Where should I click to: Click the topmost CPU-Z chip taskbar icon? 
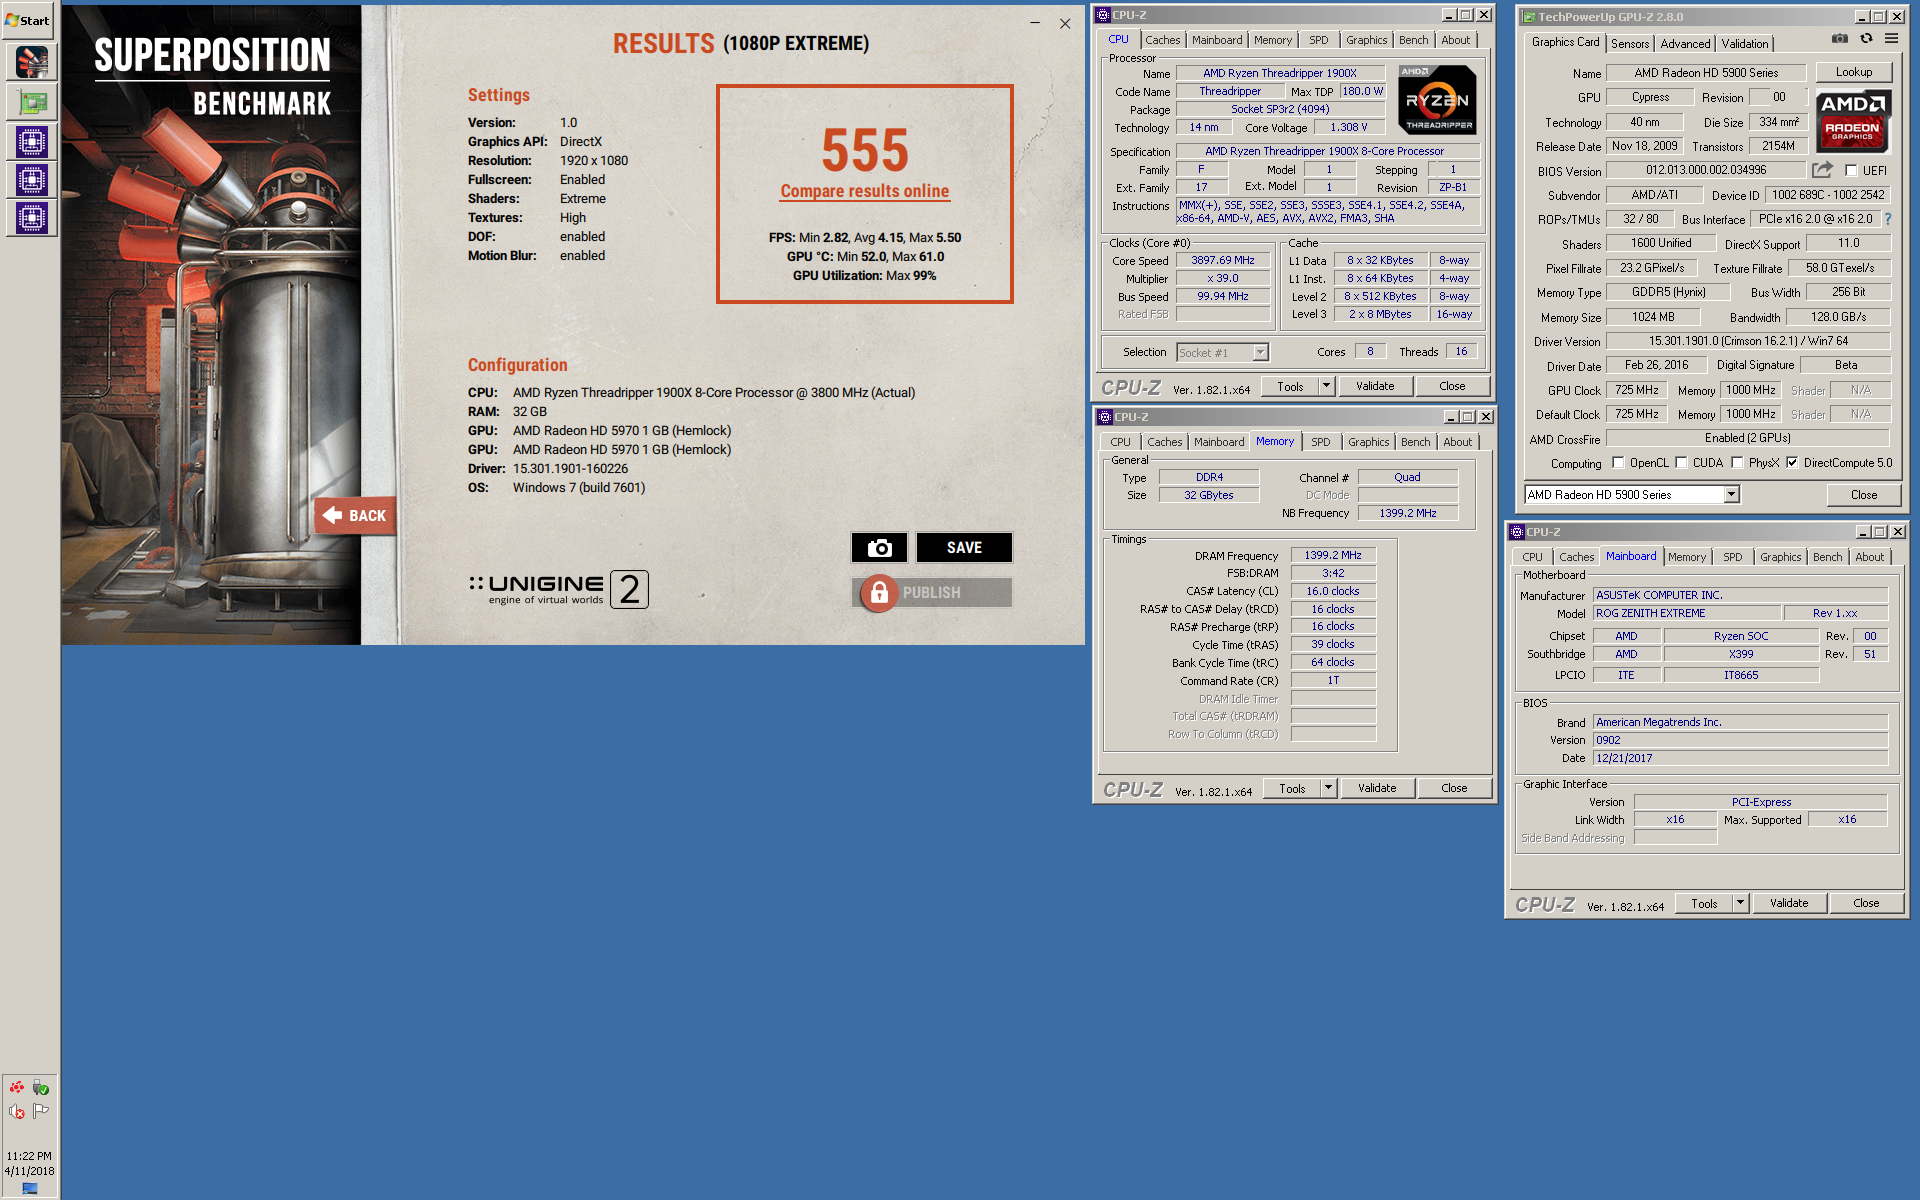[x=31, y=141]
